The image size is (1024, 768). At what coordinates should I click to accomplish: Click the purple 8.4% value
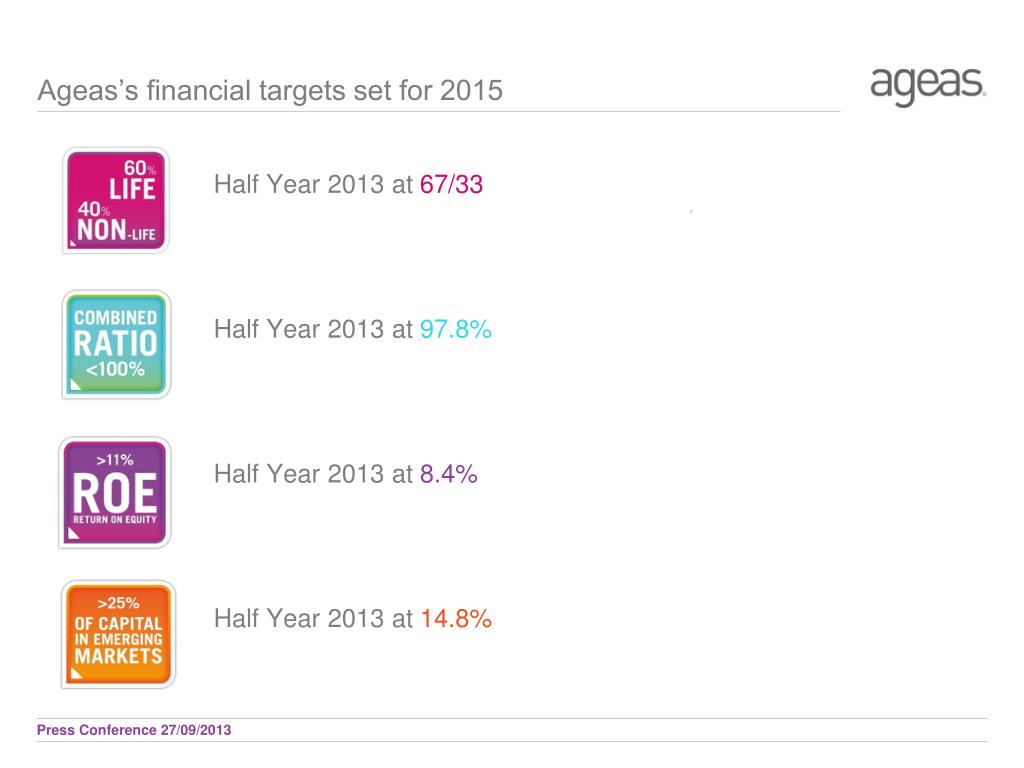click(x=448, y=474)
